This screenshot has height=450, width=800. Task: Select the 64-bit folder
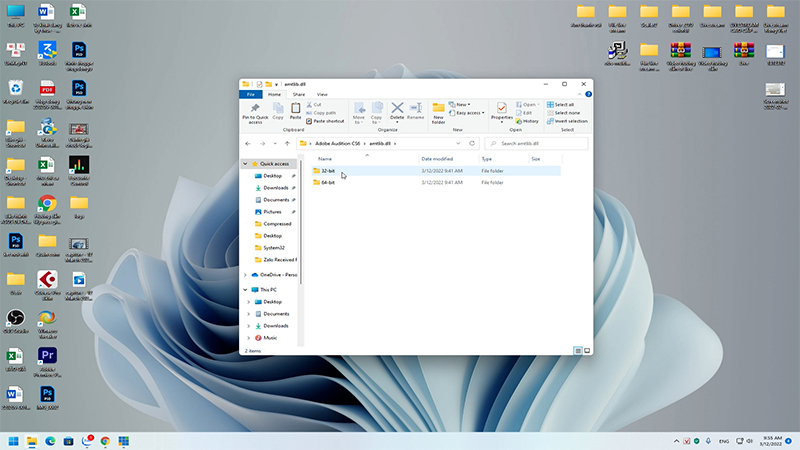click(329, 182)
